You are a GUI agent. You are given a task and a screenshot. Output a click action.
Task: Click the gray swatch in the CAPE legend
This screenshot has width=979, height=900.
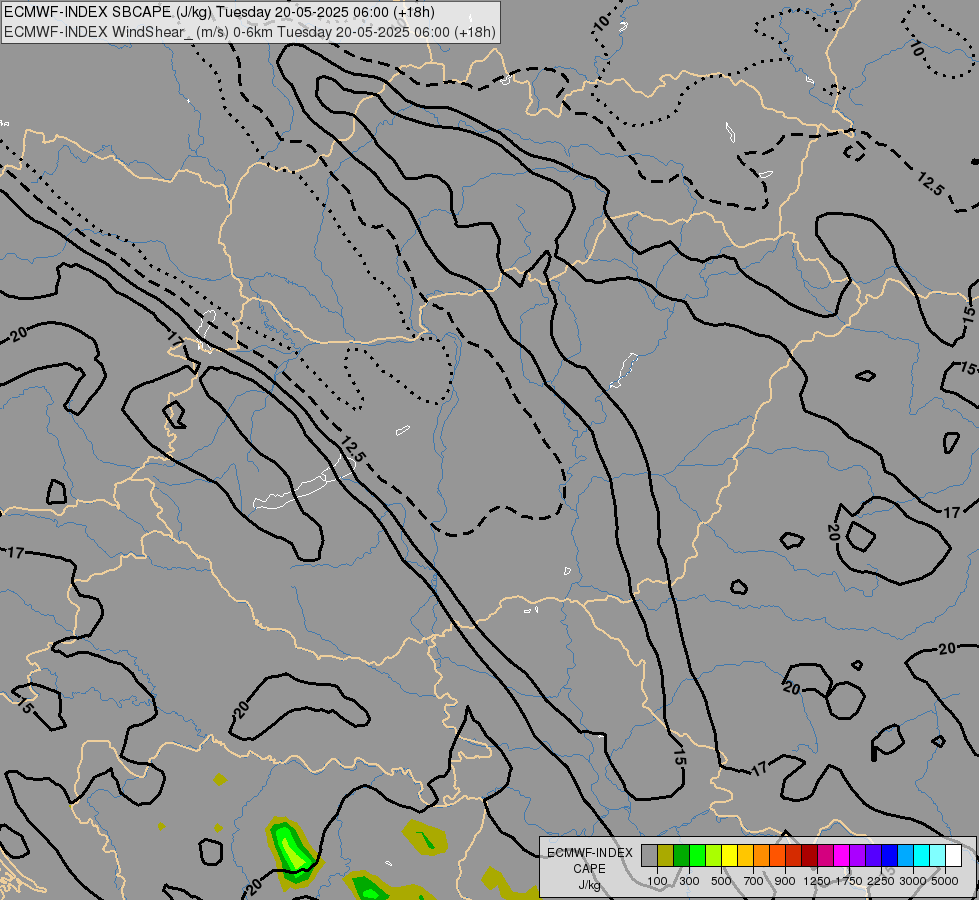[x=649, y=856]
